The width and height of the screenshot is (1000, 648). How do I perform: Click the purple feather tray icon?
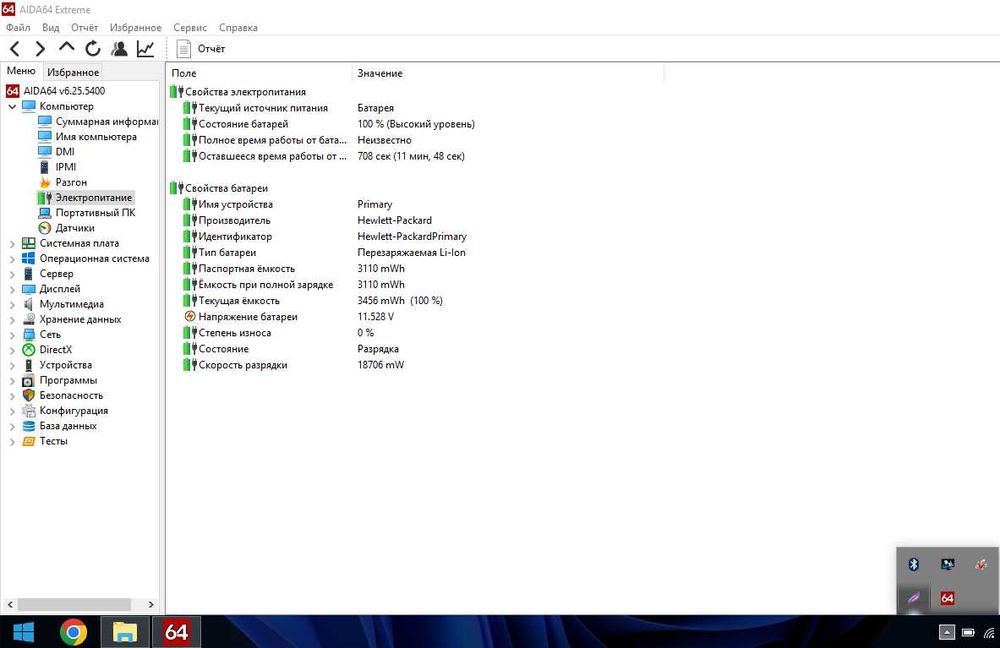pos(913,598)
